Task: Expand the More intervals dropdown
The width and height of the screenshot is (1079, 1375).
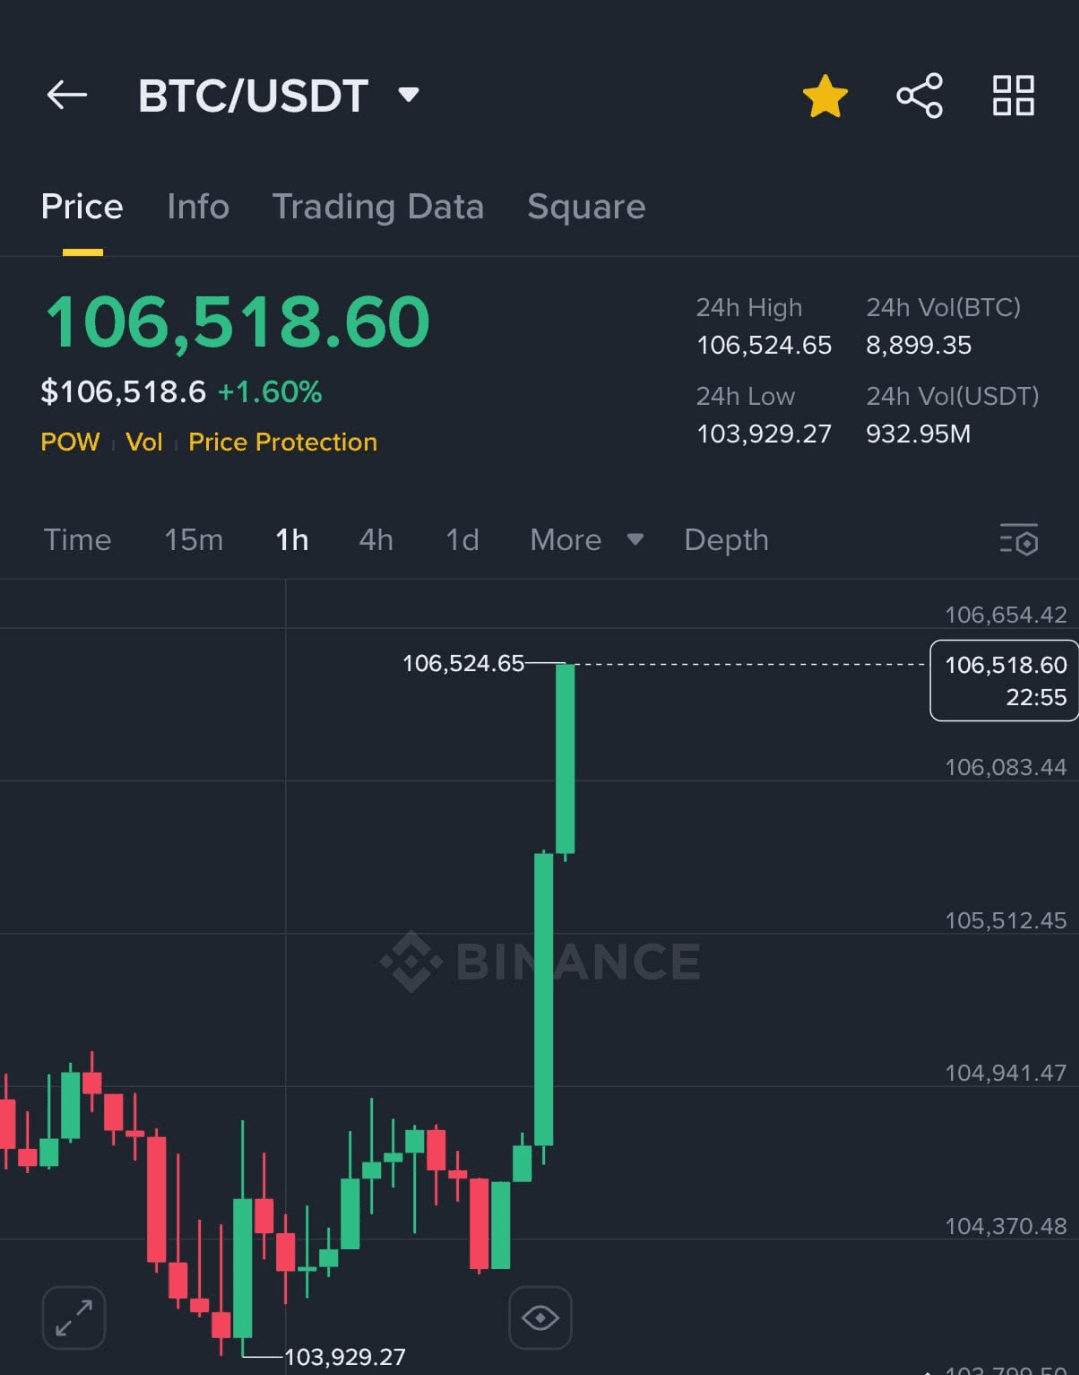Action: (586, 540)
